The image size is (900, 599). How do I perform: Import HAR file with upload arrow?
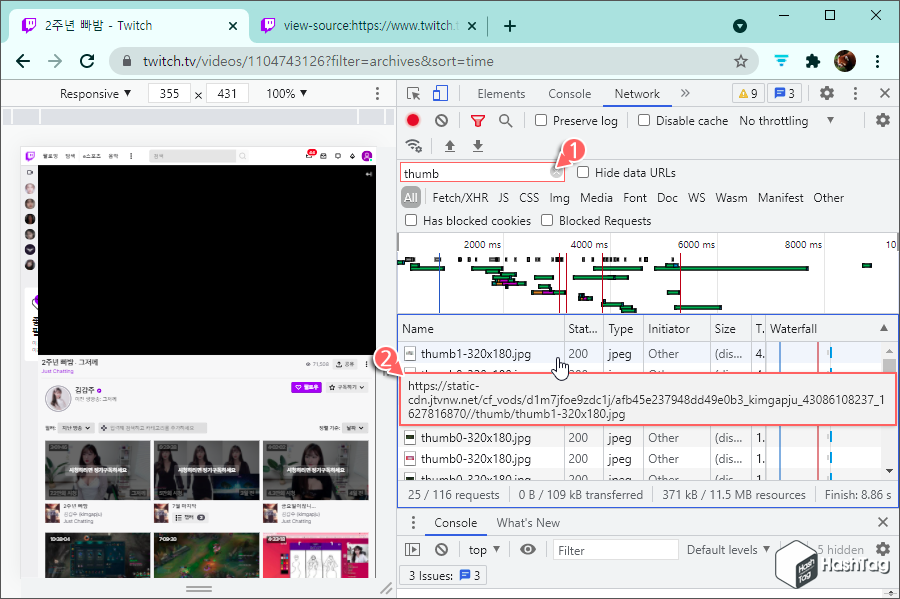450,146
